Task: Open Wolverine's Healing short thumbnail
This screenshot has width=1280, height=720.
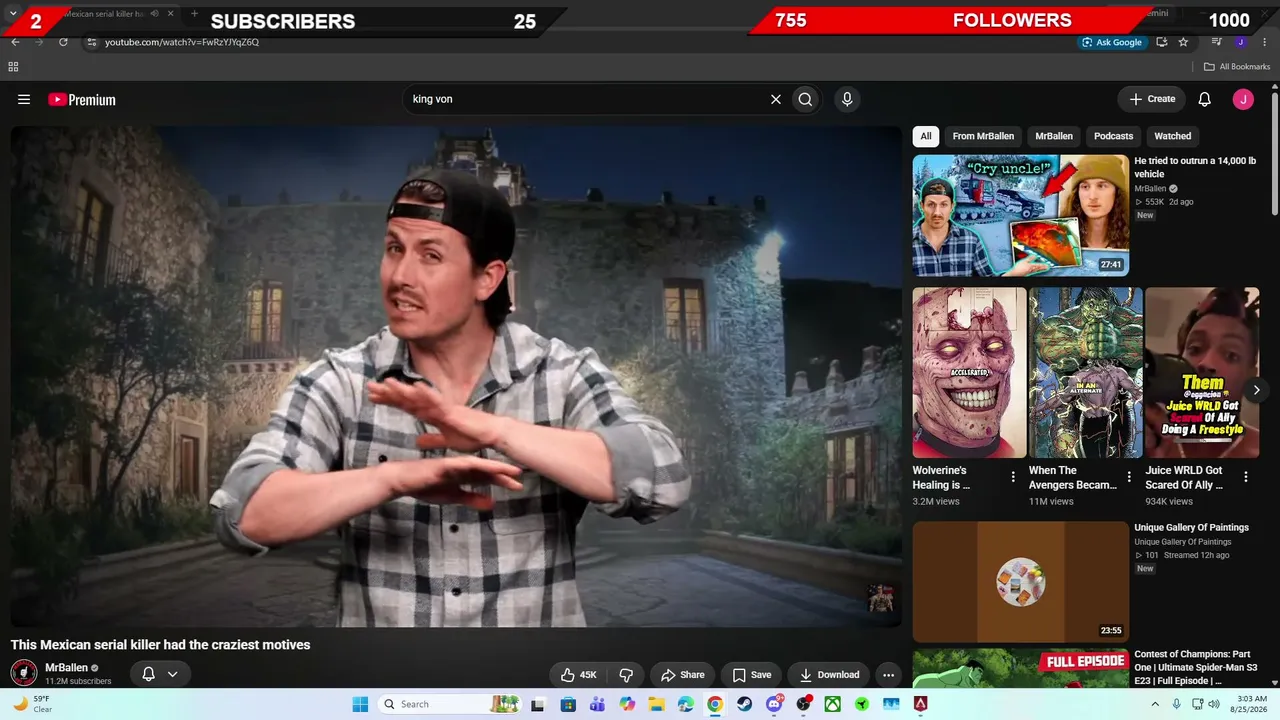Action: pos(970,373)
